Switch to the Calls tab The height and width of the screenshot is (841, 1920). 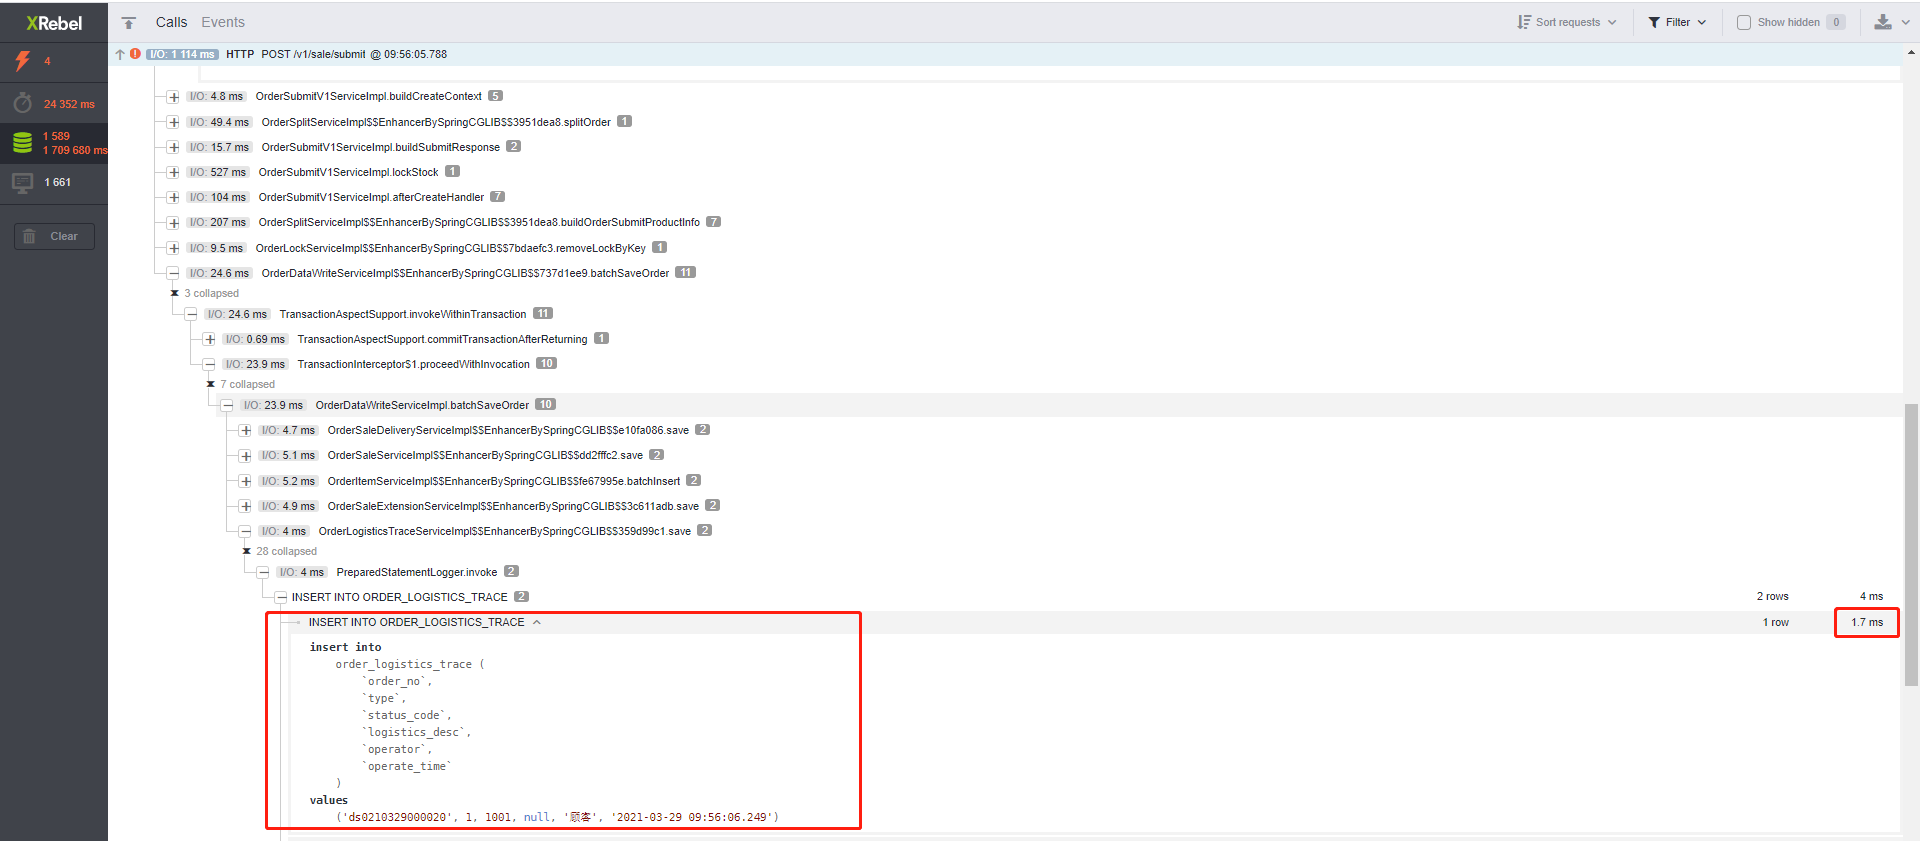171,22
